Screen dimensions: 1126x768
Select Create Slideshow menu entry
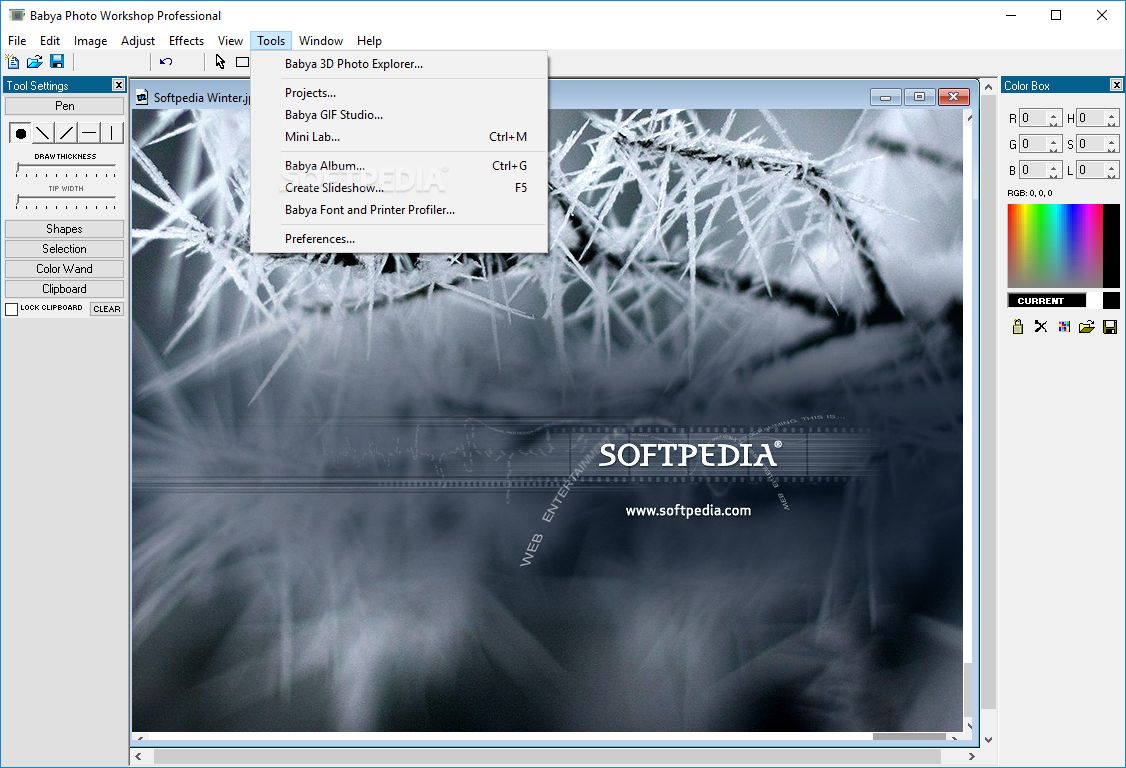(399, 188)
